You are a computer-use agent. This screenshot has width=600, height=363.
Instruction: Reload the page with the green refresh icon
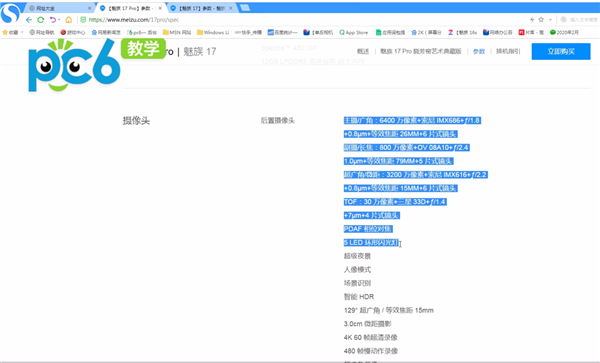[41, 20]
